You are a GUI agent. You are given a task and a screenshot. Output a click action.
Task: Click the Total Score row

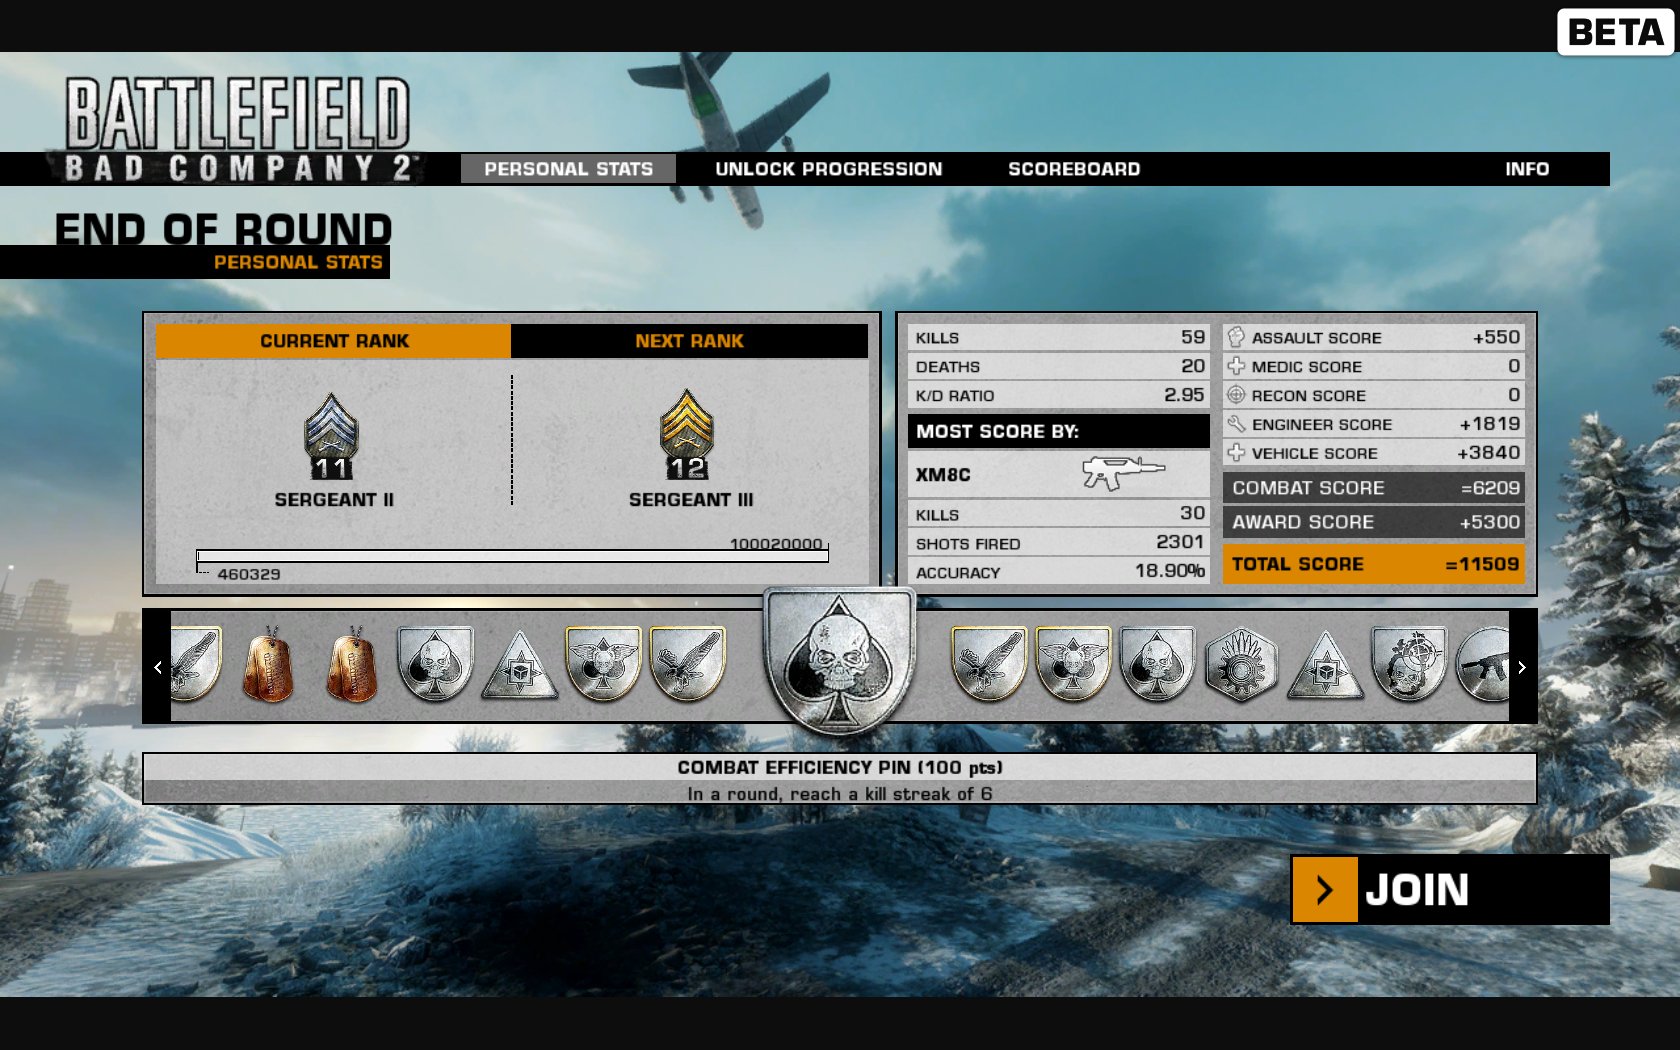[1373, 564]
